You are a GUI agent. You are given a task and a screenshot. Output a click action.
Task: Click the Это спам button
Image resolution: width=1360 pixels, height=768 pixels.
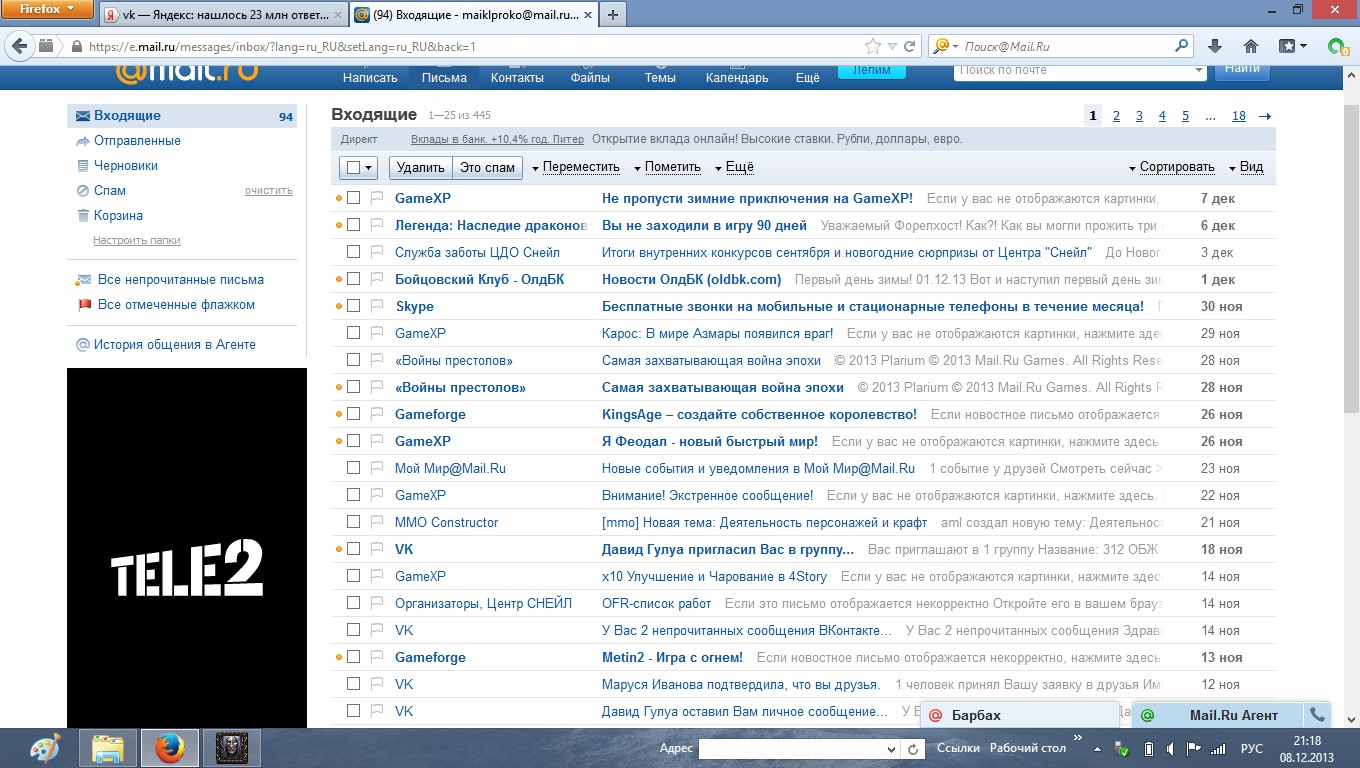487,168
